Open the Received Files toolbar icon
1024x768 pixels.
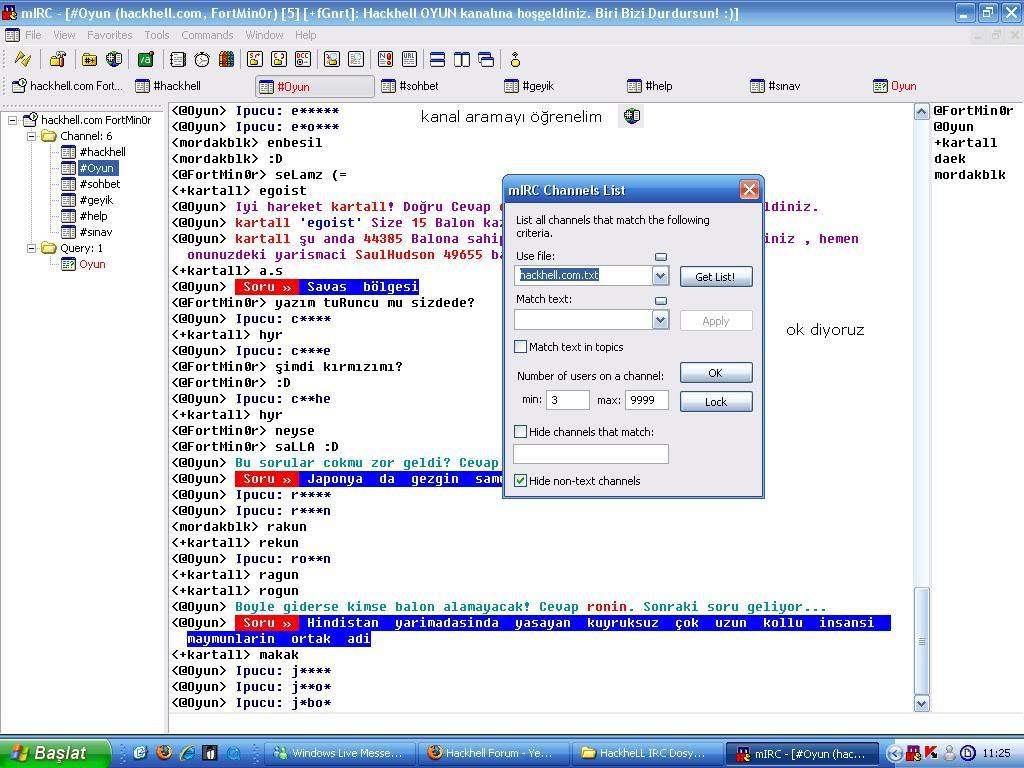332,59
